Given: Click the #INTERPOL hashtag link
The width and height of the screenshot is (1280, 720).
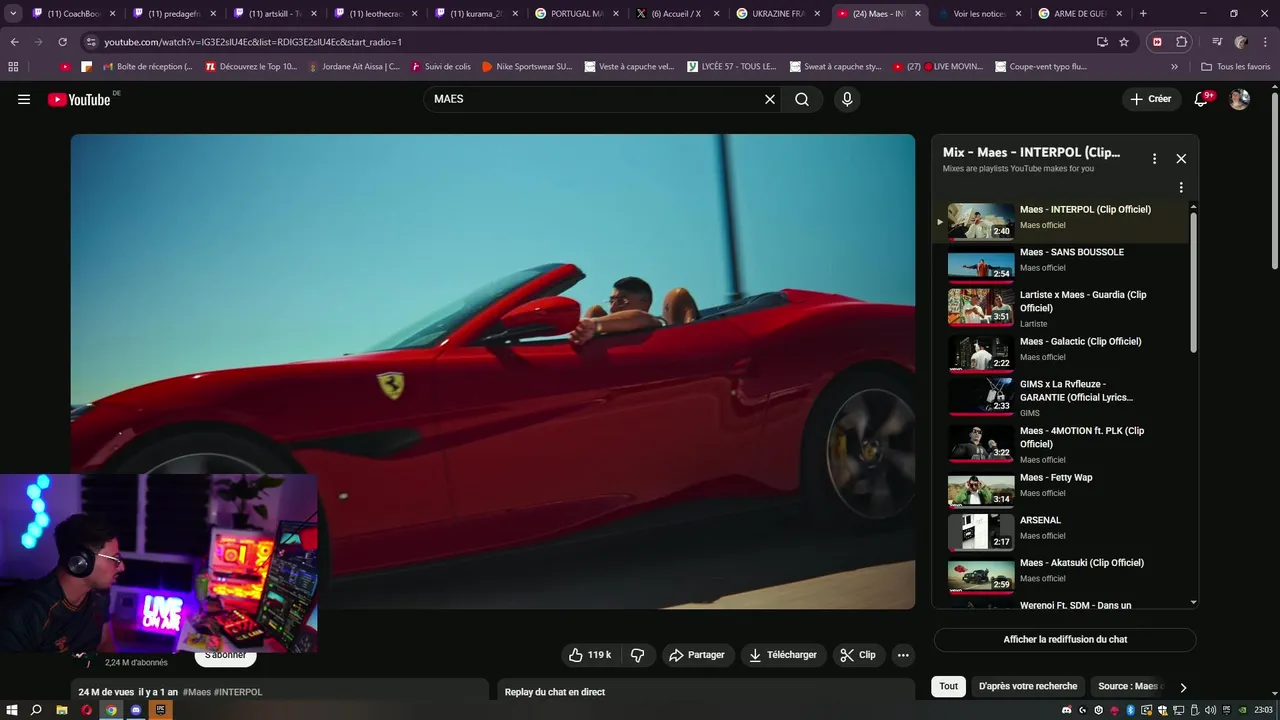Looking at the screenshot, I should point(238,692).
